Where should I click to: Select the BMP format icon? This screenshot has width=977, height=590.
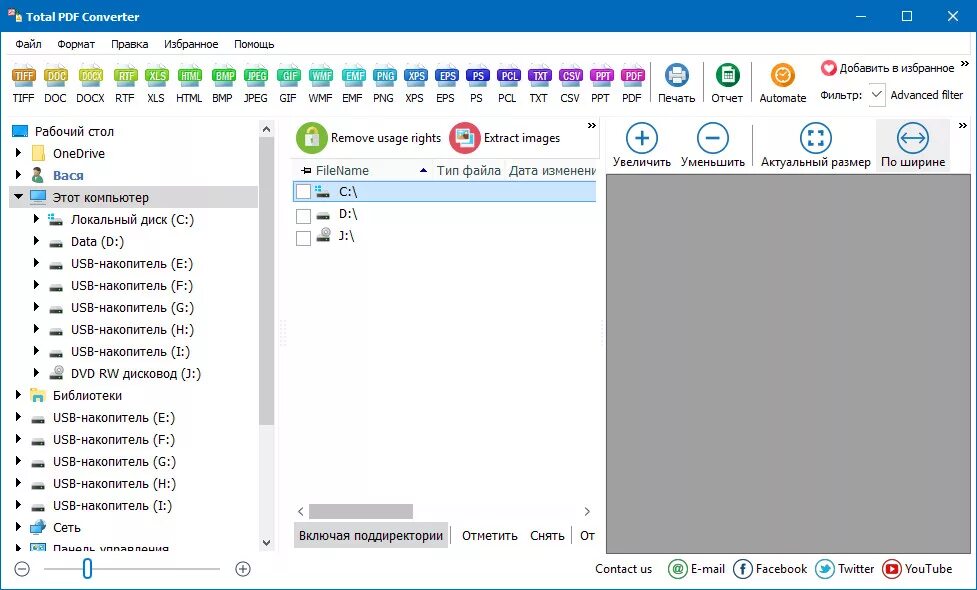tap(222, 76)
